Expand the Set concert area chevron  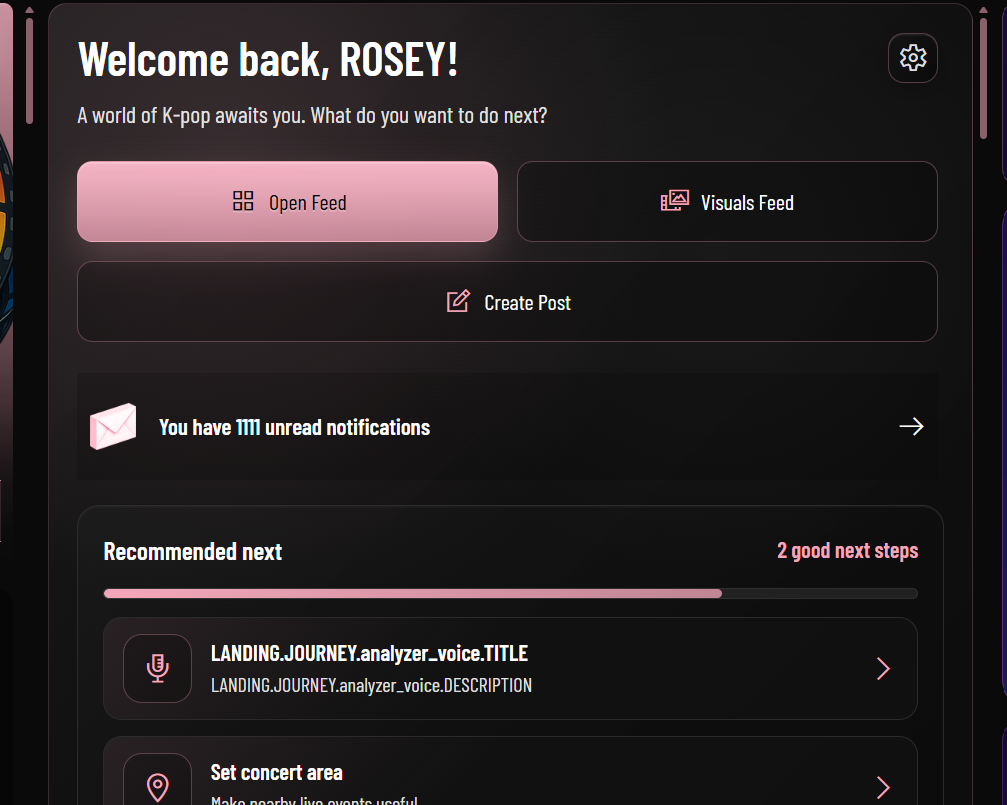[x=884, y=787]
